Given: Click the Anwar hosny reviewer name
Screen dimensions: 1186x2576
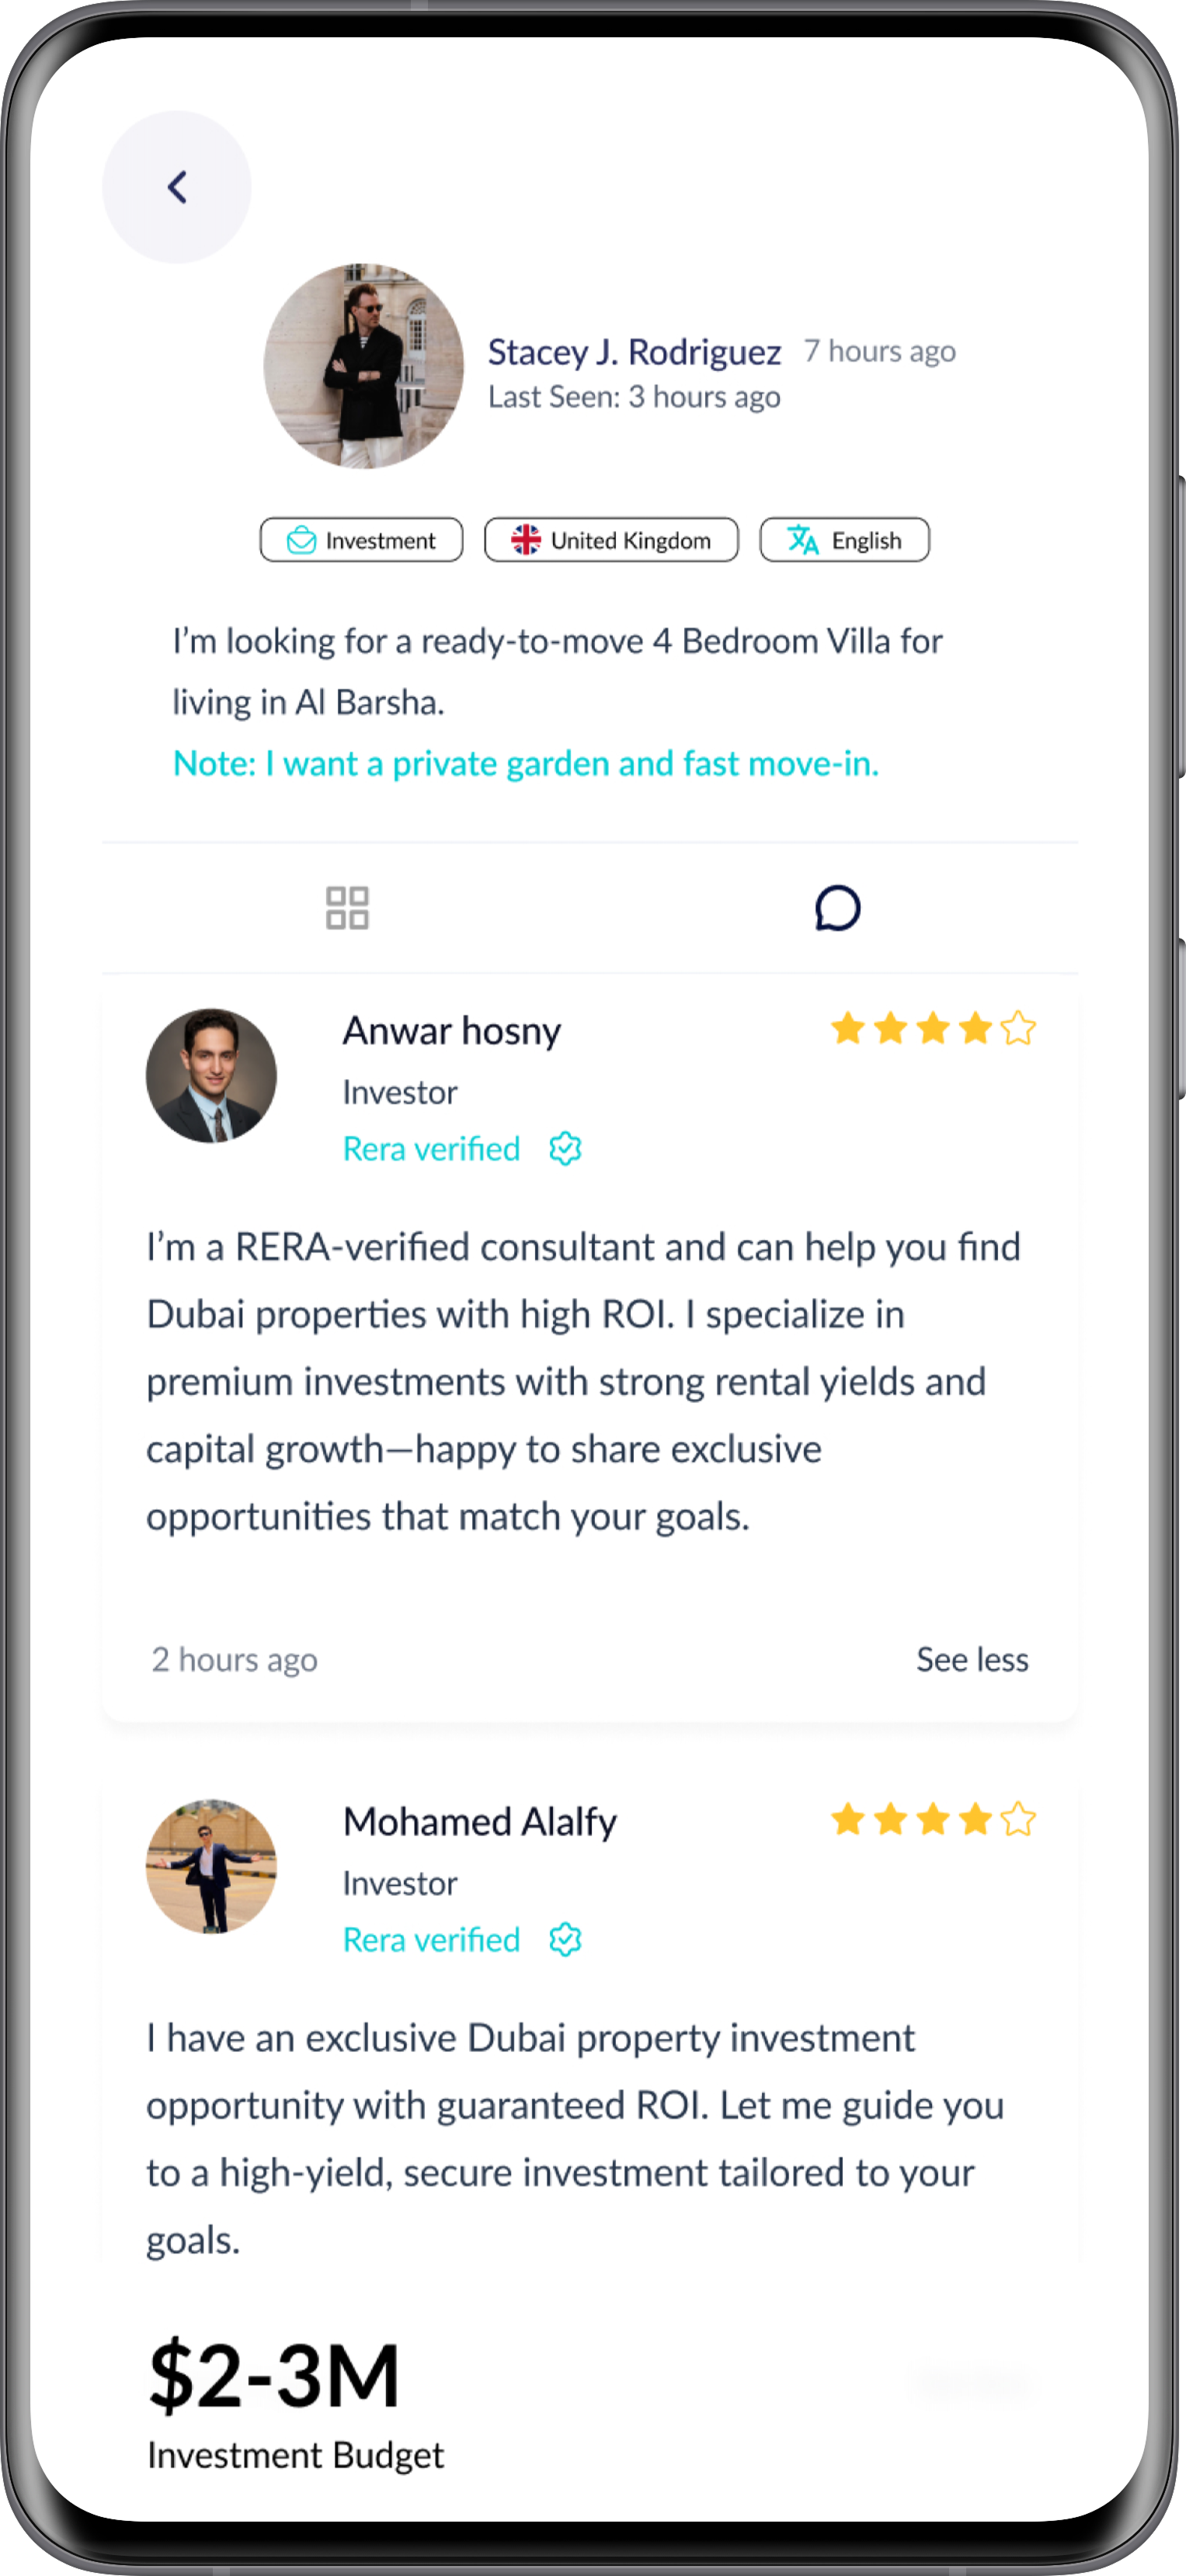Looking at the screenshot, I should point(452,1031).
